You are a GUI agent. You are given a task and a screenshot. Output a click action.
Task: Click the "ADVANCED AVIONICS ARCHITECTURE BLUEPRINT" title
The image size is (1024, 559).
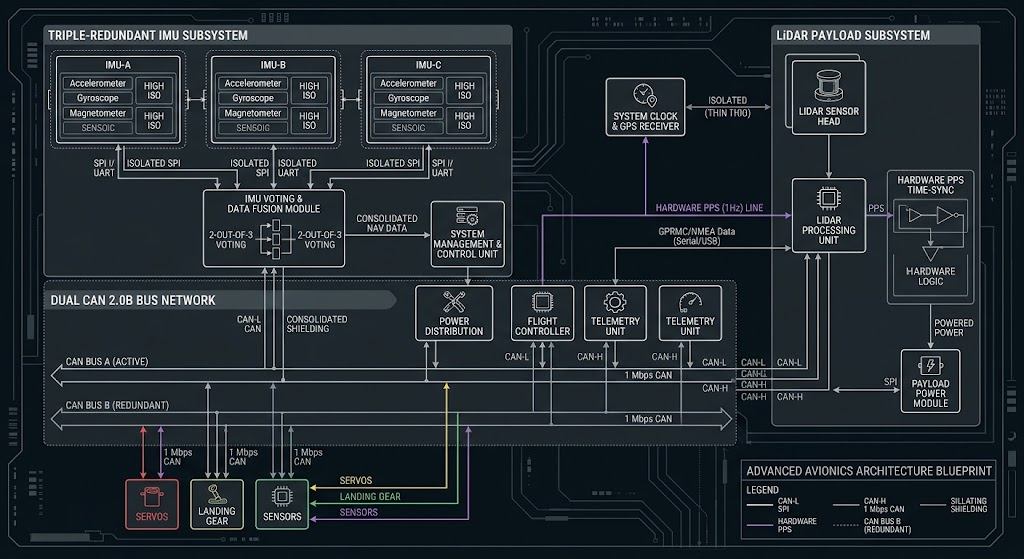point(869,471)
